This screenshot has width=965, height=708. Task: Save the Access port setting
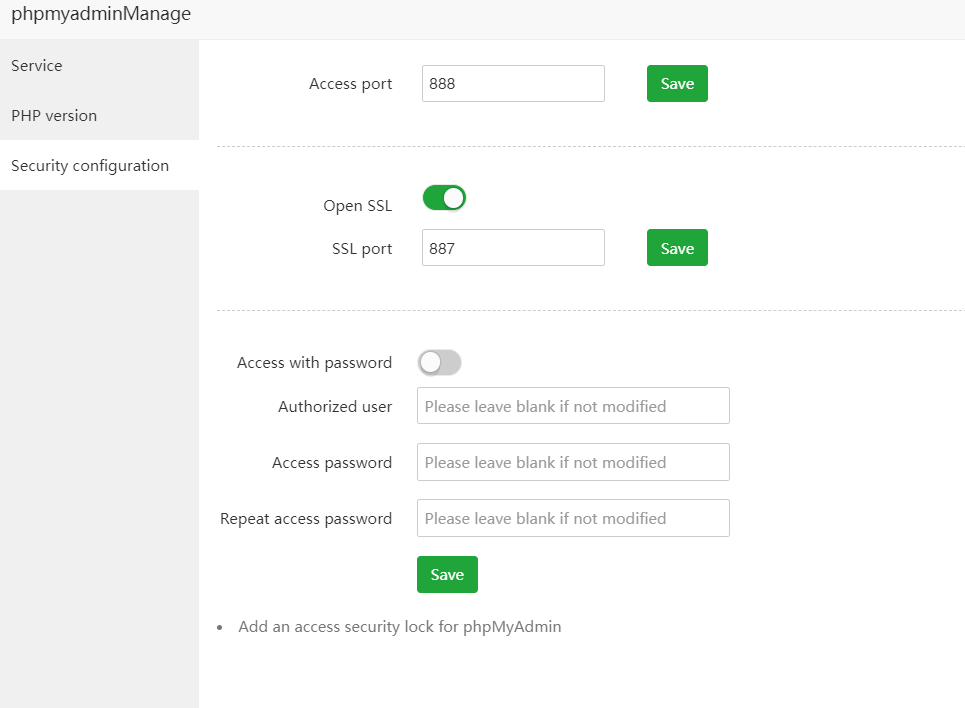click(x=677, y=84)
